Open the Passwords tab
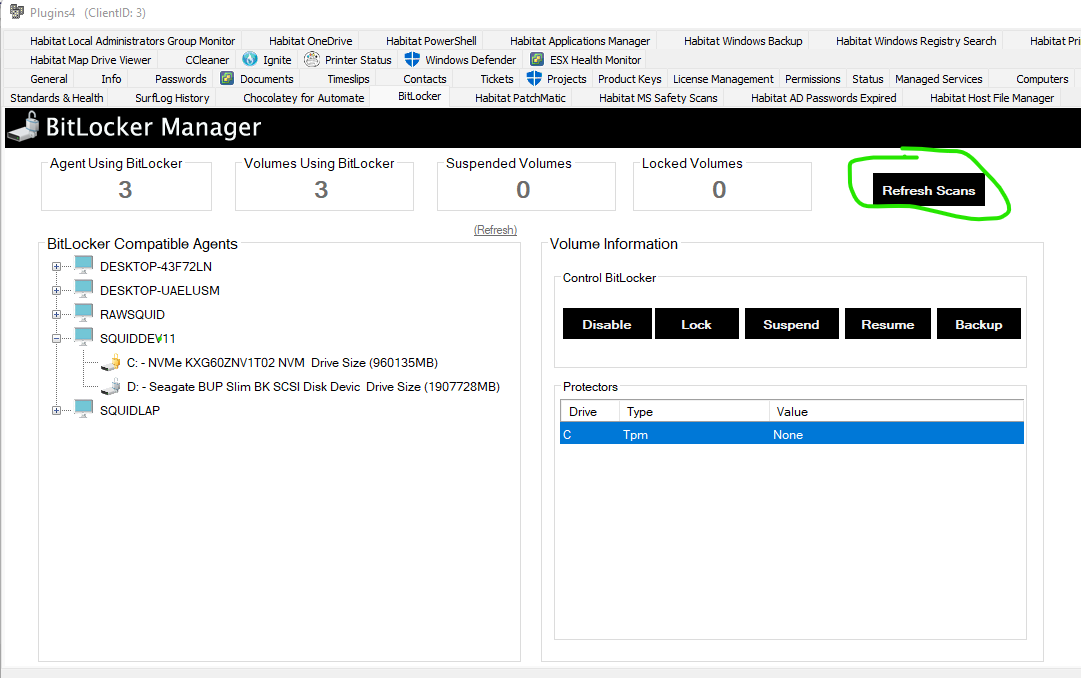 (180, 78)
